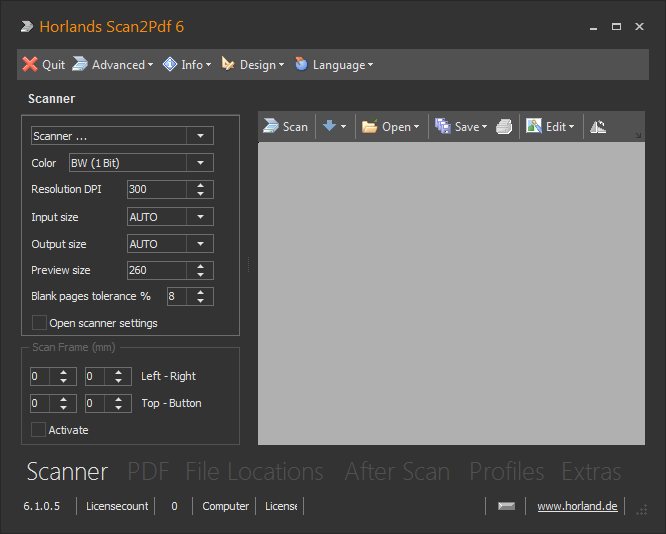Click the scanner icon in status bar
The height and width of the screenshot is (534, 666).
(x=506, y=506)
